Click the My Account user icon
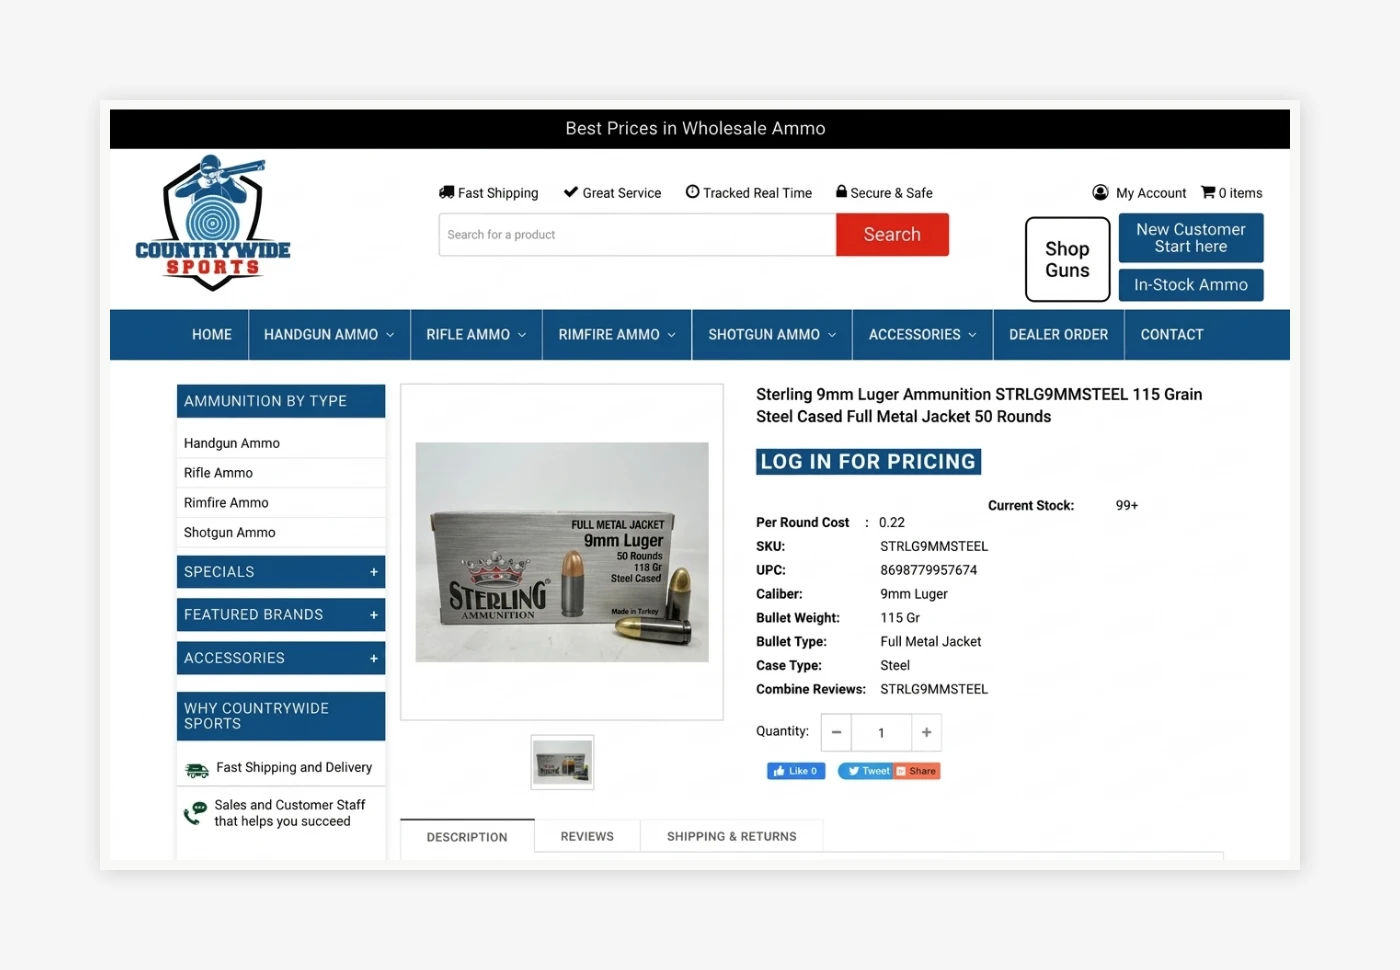The width and height of the screenshot is (1400, 970). click(1100, 192)
